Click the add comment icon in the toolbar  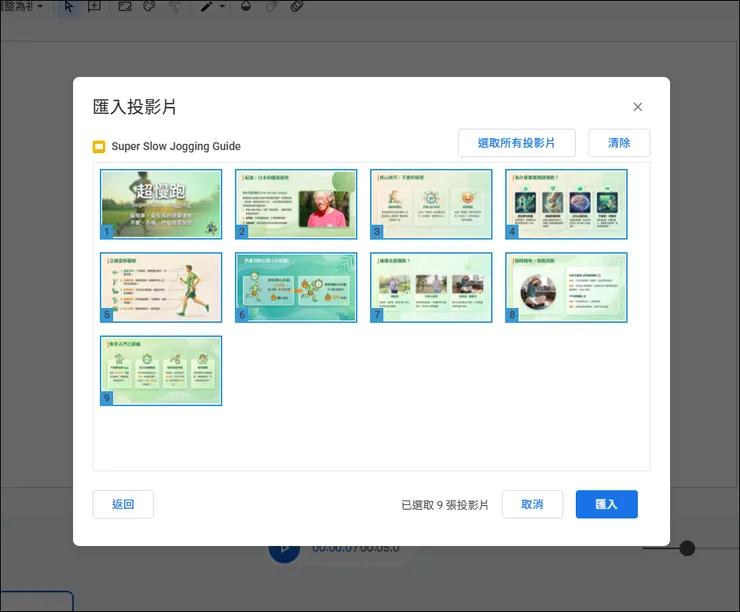(94, 7)
